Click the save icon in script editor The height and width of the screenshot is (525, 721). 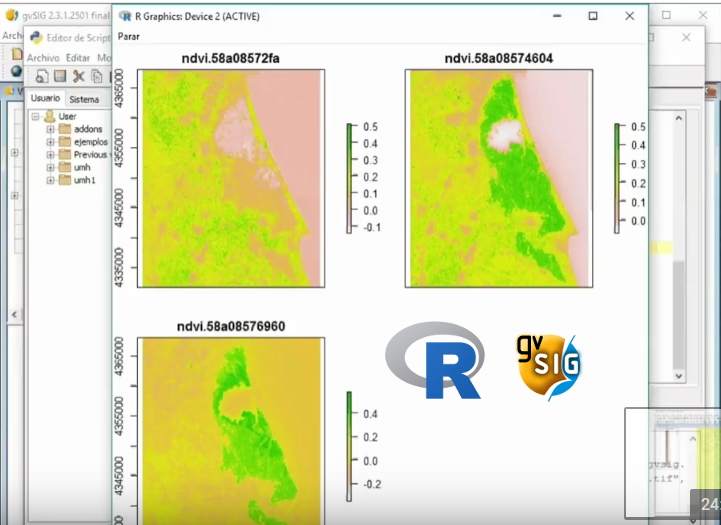point(60,76)
